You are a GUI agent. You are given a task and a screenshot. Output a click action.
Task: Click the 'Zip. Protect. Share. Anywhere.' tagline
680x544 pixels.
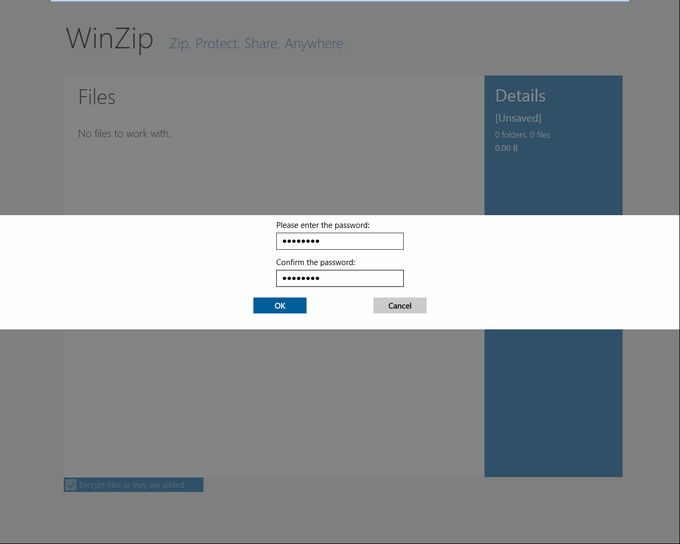tap(258, 43)
